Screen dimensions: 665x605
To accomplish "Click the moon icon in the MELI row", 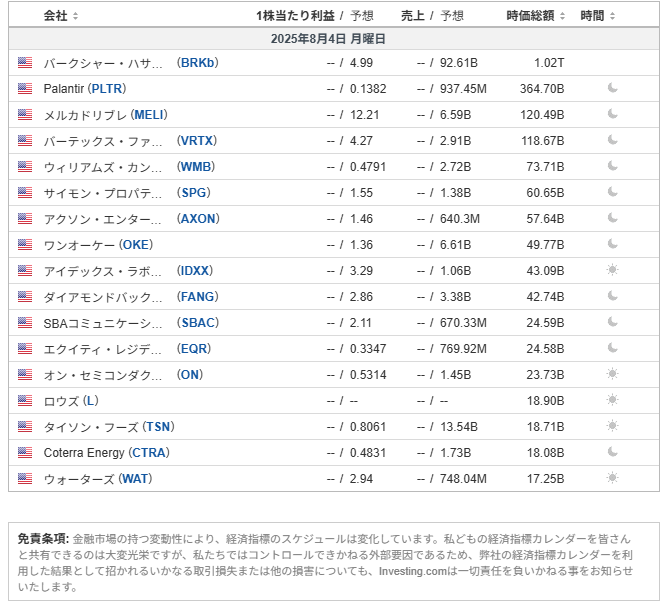I will [x=612, y=114].
